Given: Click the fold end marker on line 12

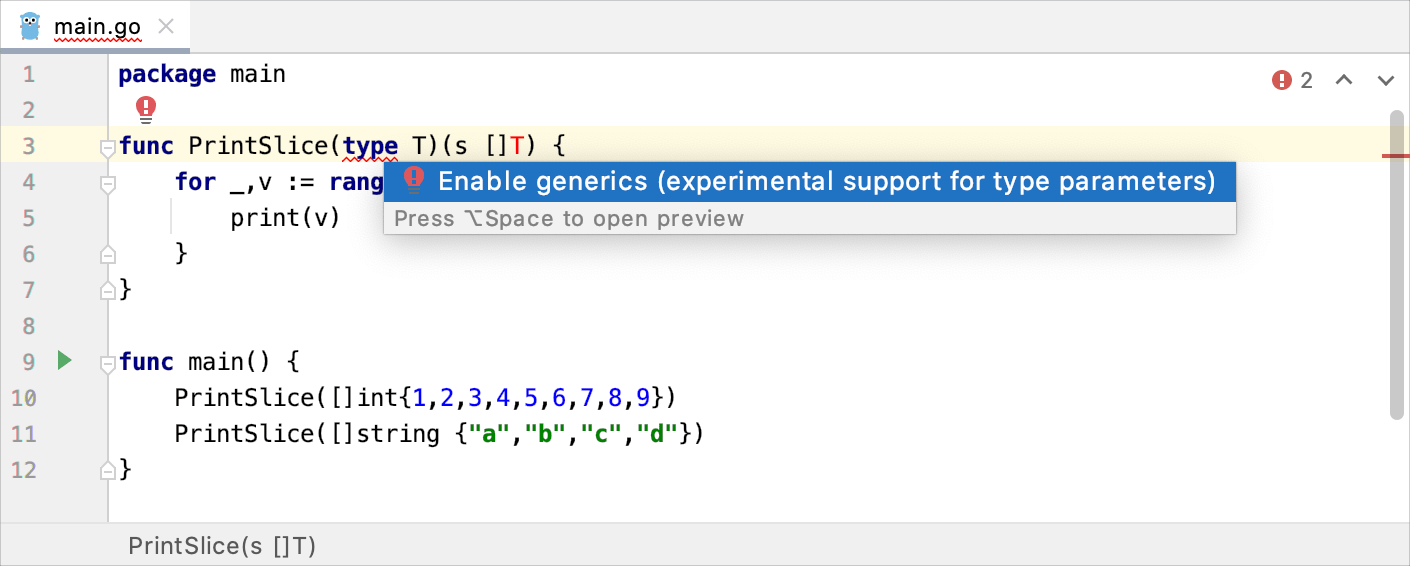Looking at the screenshot, I should [x=108, y=469].
